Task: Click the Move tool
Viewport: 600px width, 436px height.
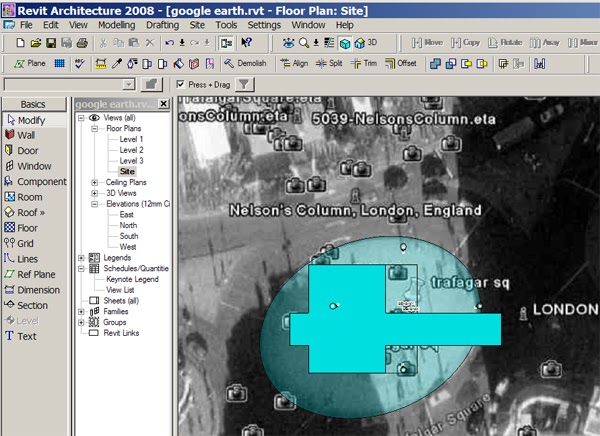Action: click(x=427, y=42)
